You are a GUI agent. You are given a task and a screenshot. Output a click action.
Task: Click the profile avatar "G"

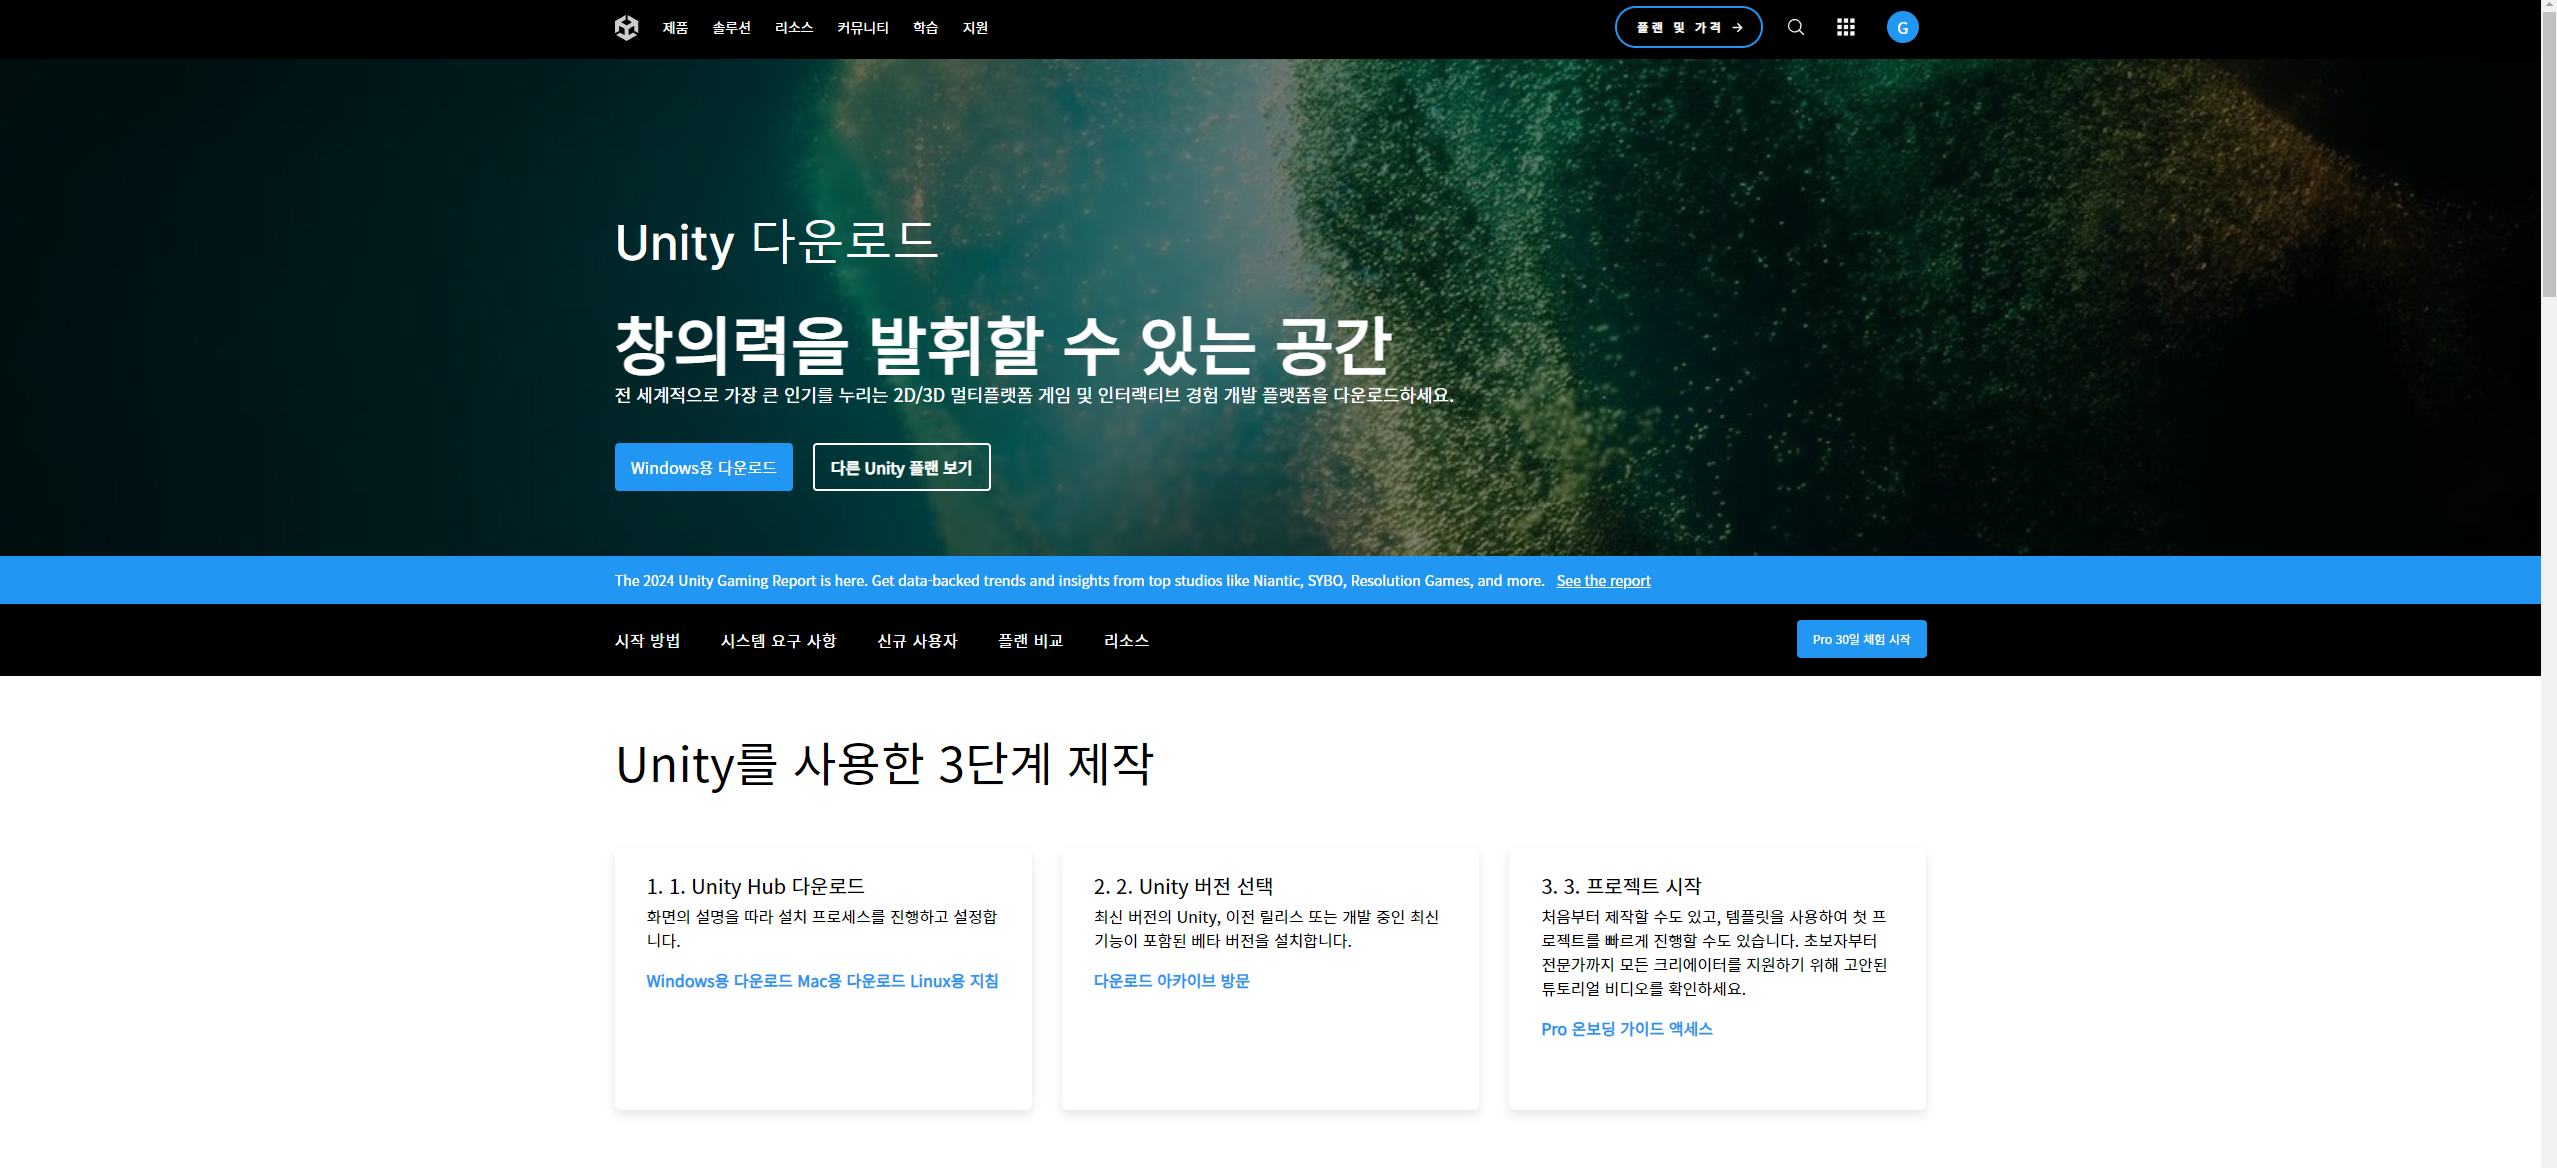[x=1902, y=27]
